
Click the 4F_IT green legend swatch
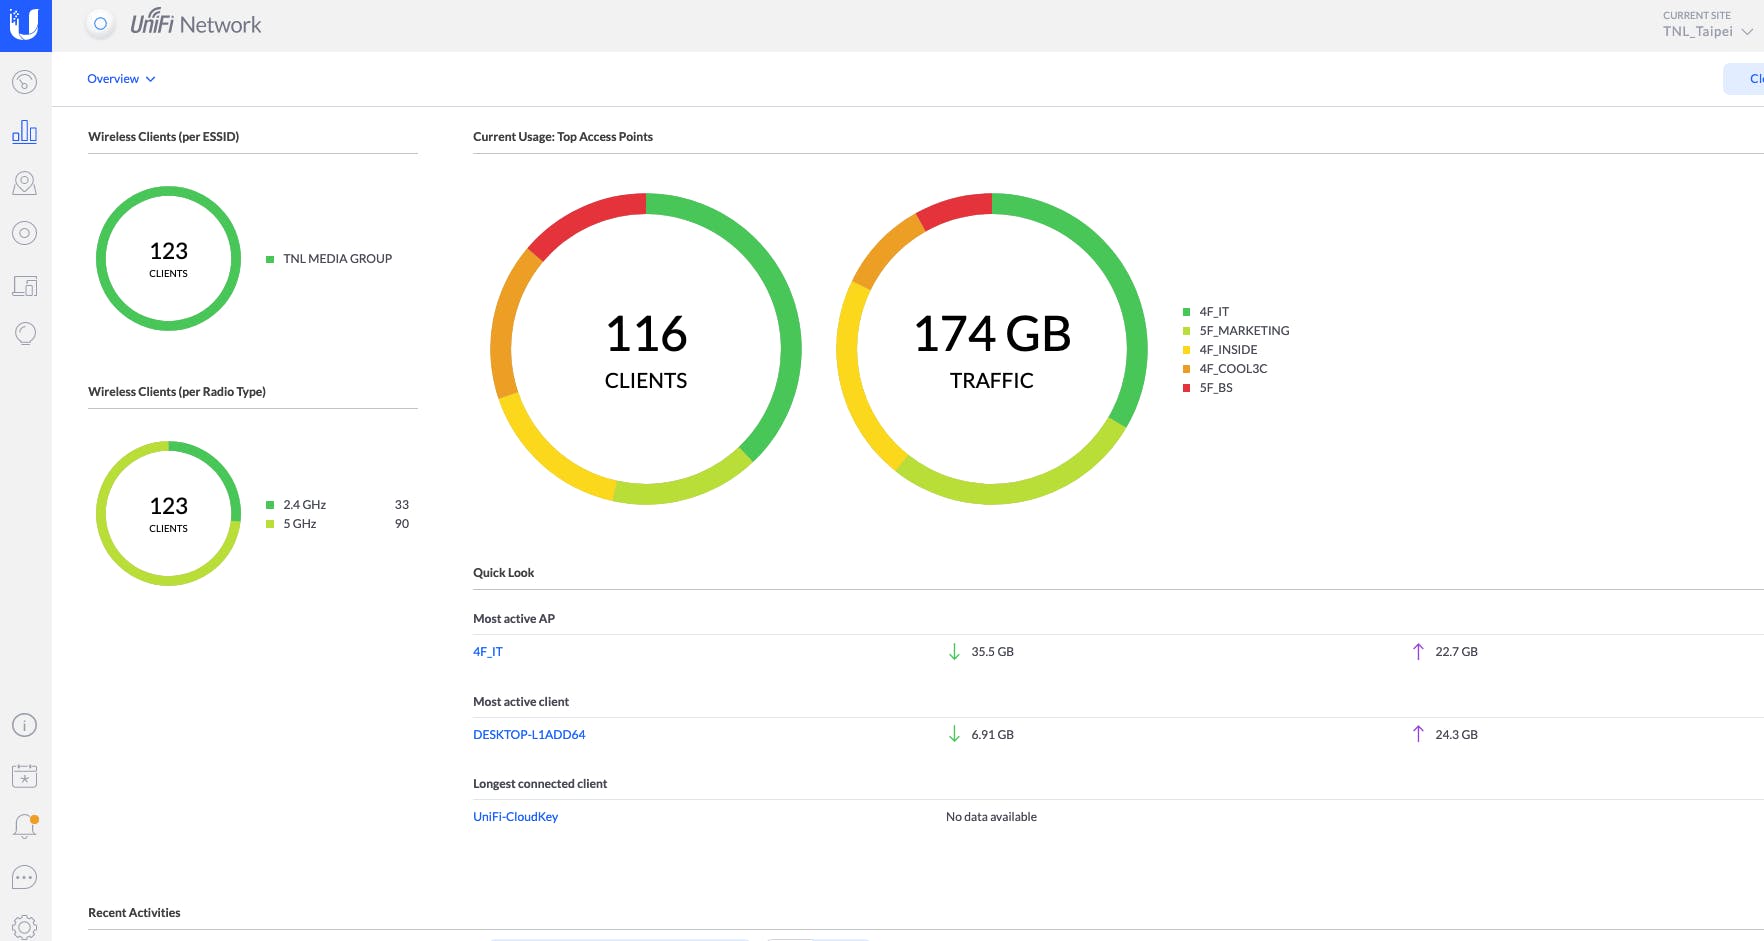pos(1186,312)
